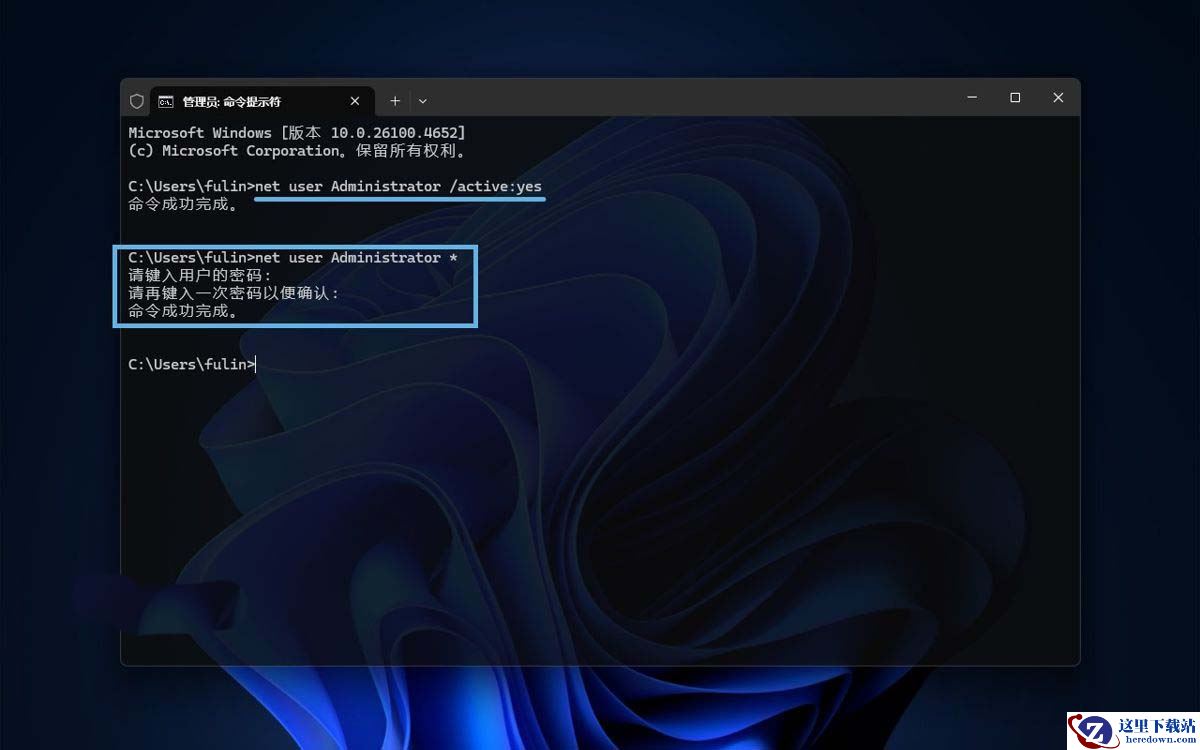Click the Microsoft Windows version line
This screenshot has height=750, width=1200.
coord(297,133)
